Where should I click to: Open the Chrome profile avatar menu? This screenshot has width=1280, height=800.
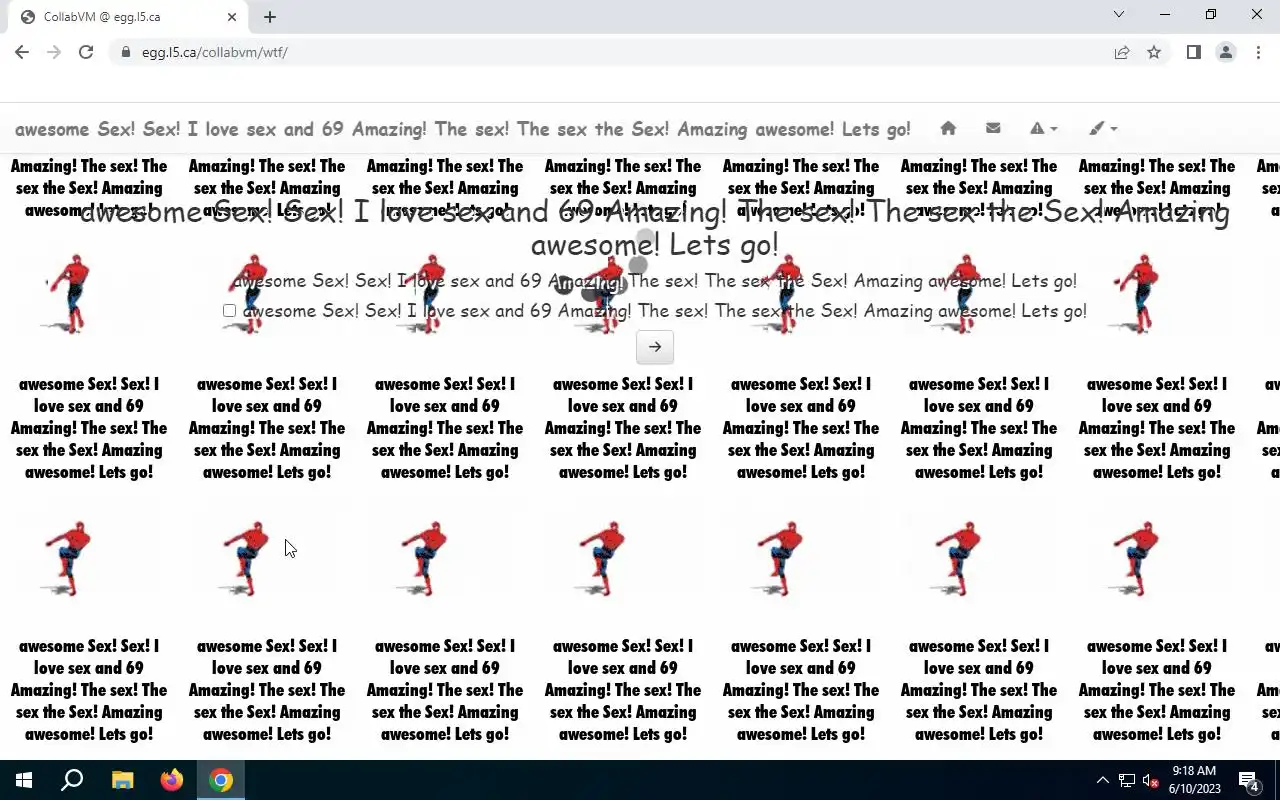[x=1226, y=52]
